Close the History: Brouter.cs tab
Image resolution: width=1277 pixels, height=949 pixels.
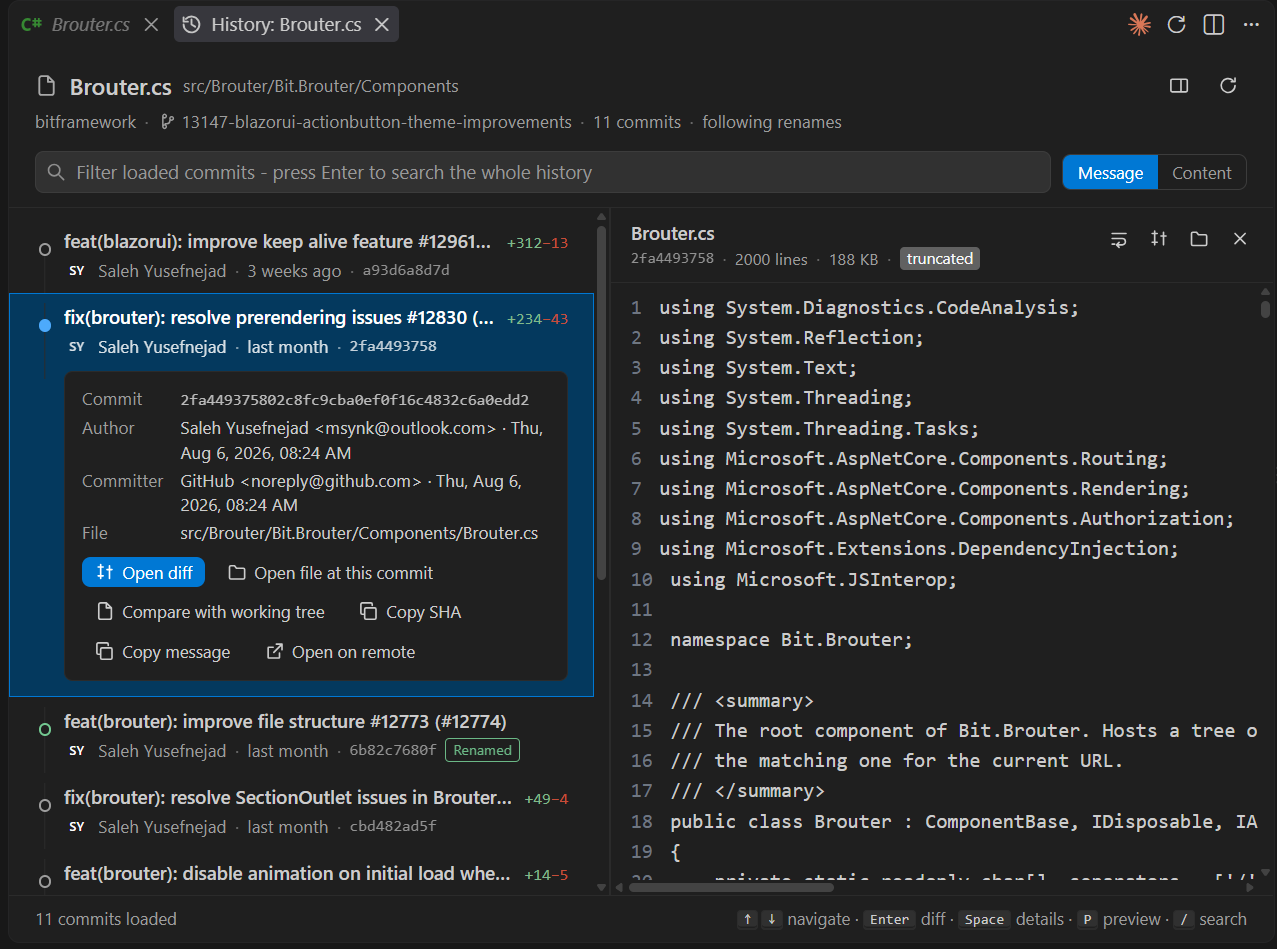click(x=381, y=25)
